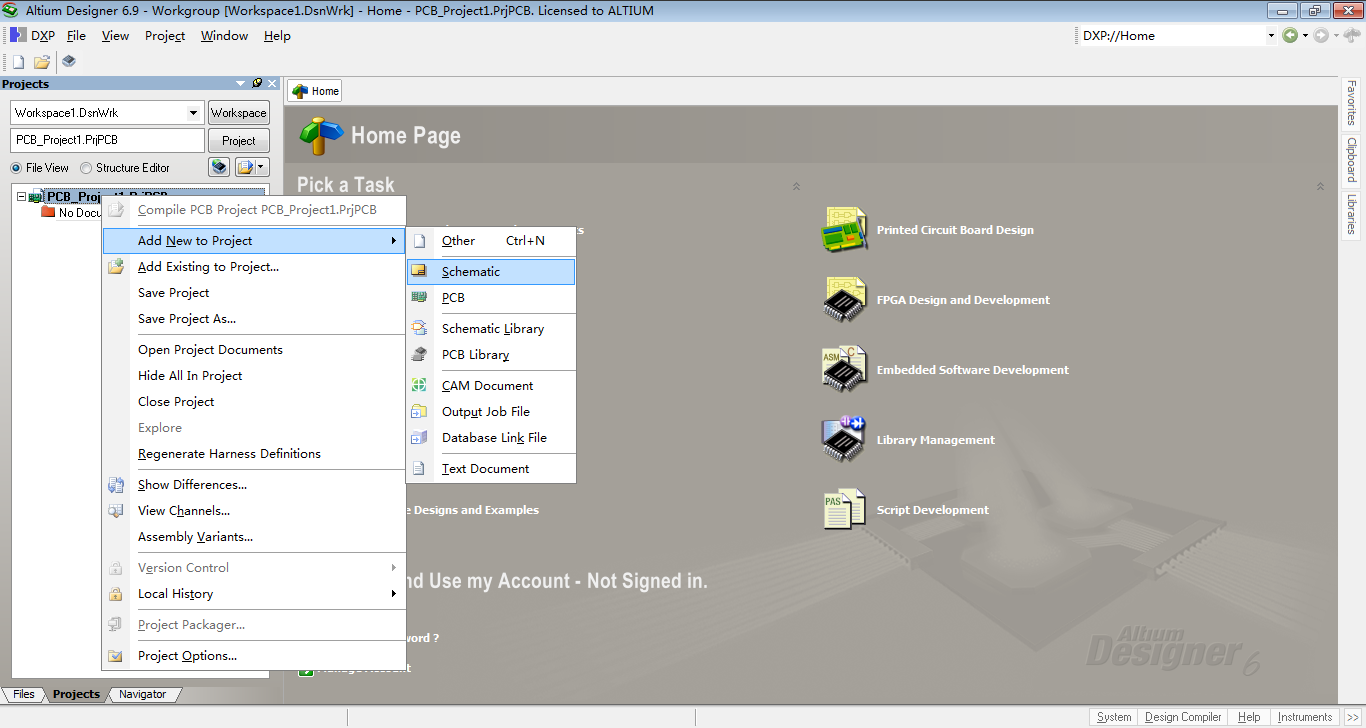1366x728 pixels.
Task: Open the Window menu
Action: pos(224,35)
